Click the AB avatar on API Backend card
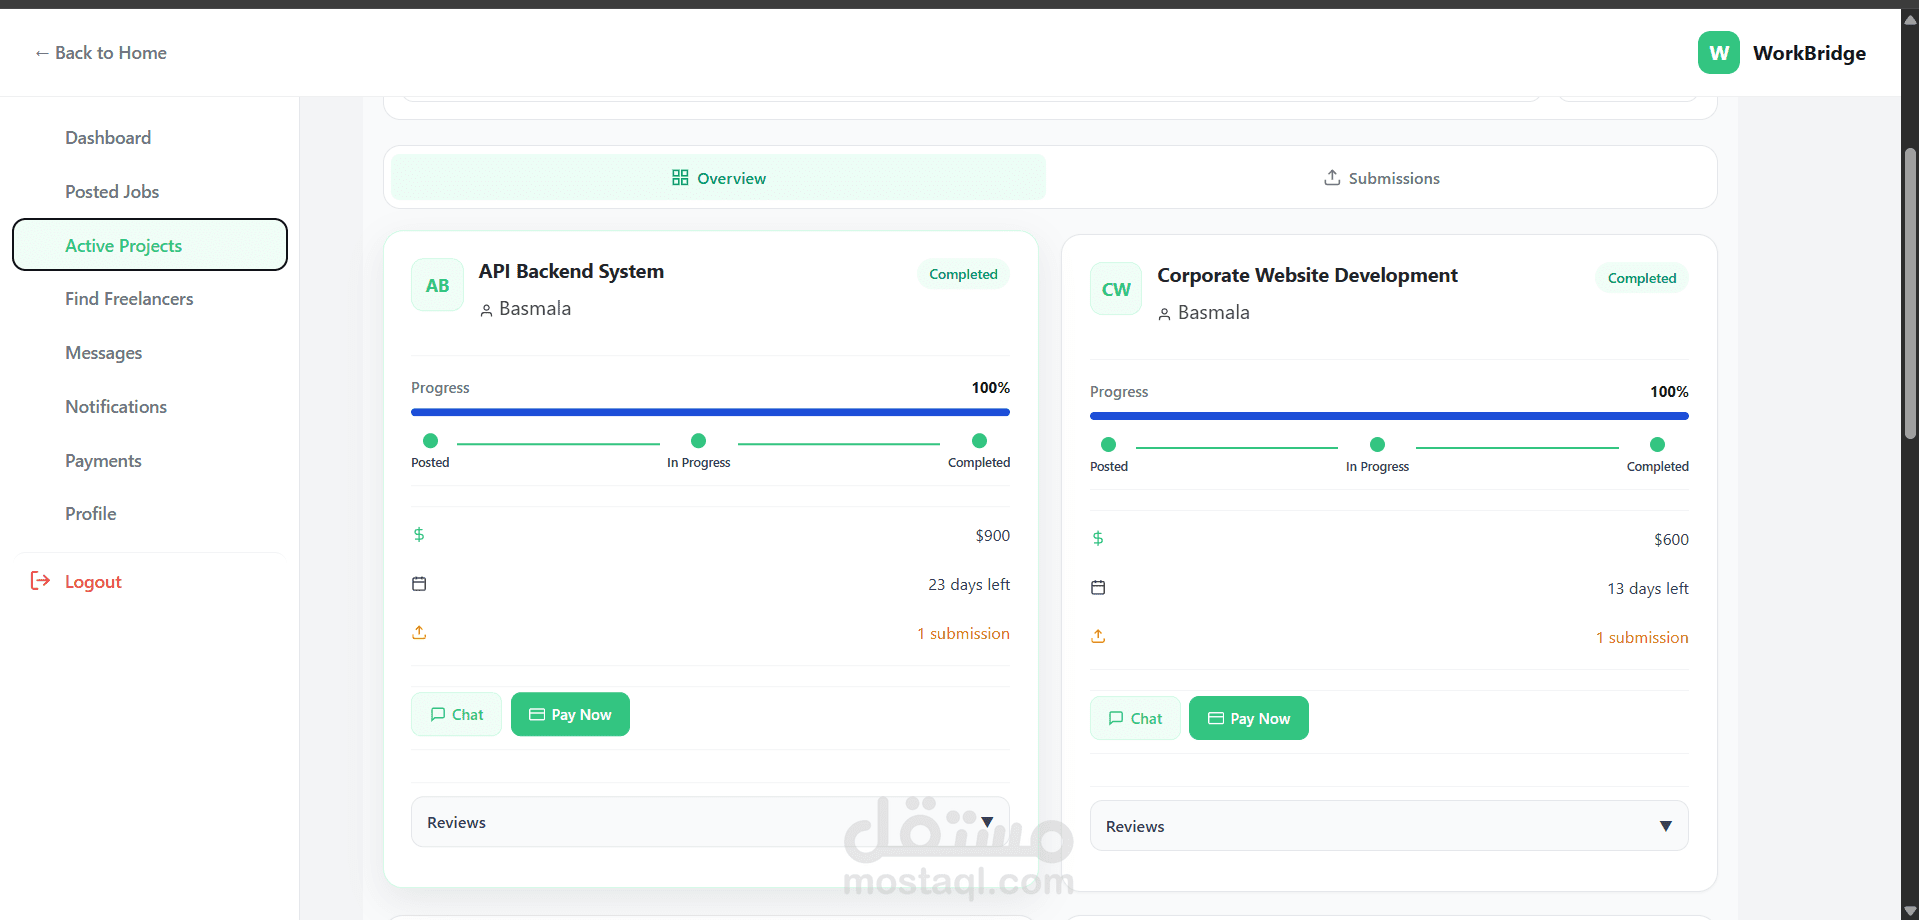 point(437,285)
